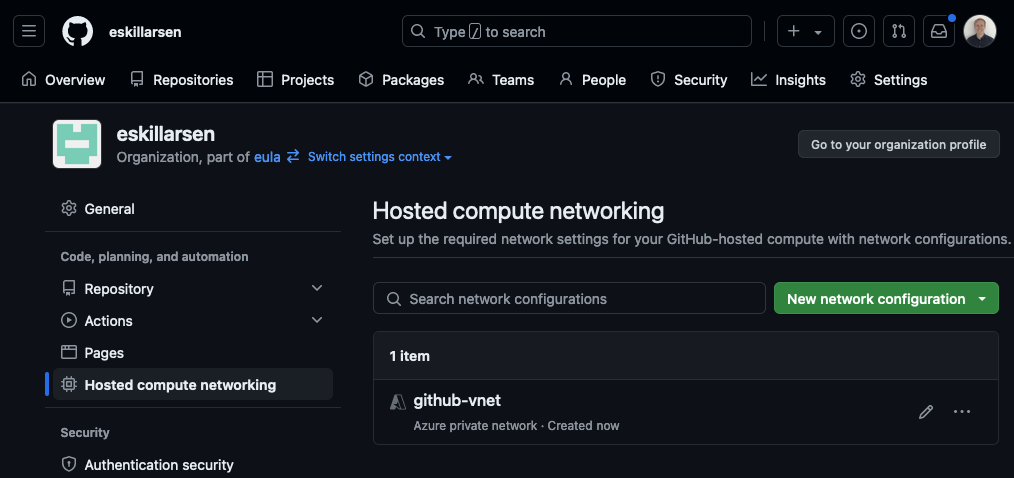The width and height of the screenshot is (1014, 478).
Task: Focus the Type / to search field
Action: point(577,32)
